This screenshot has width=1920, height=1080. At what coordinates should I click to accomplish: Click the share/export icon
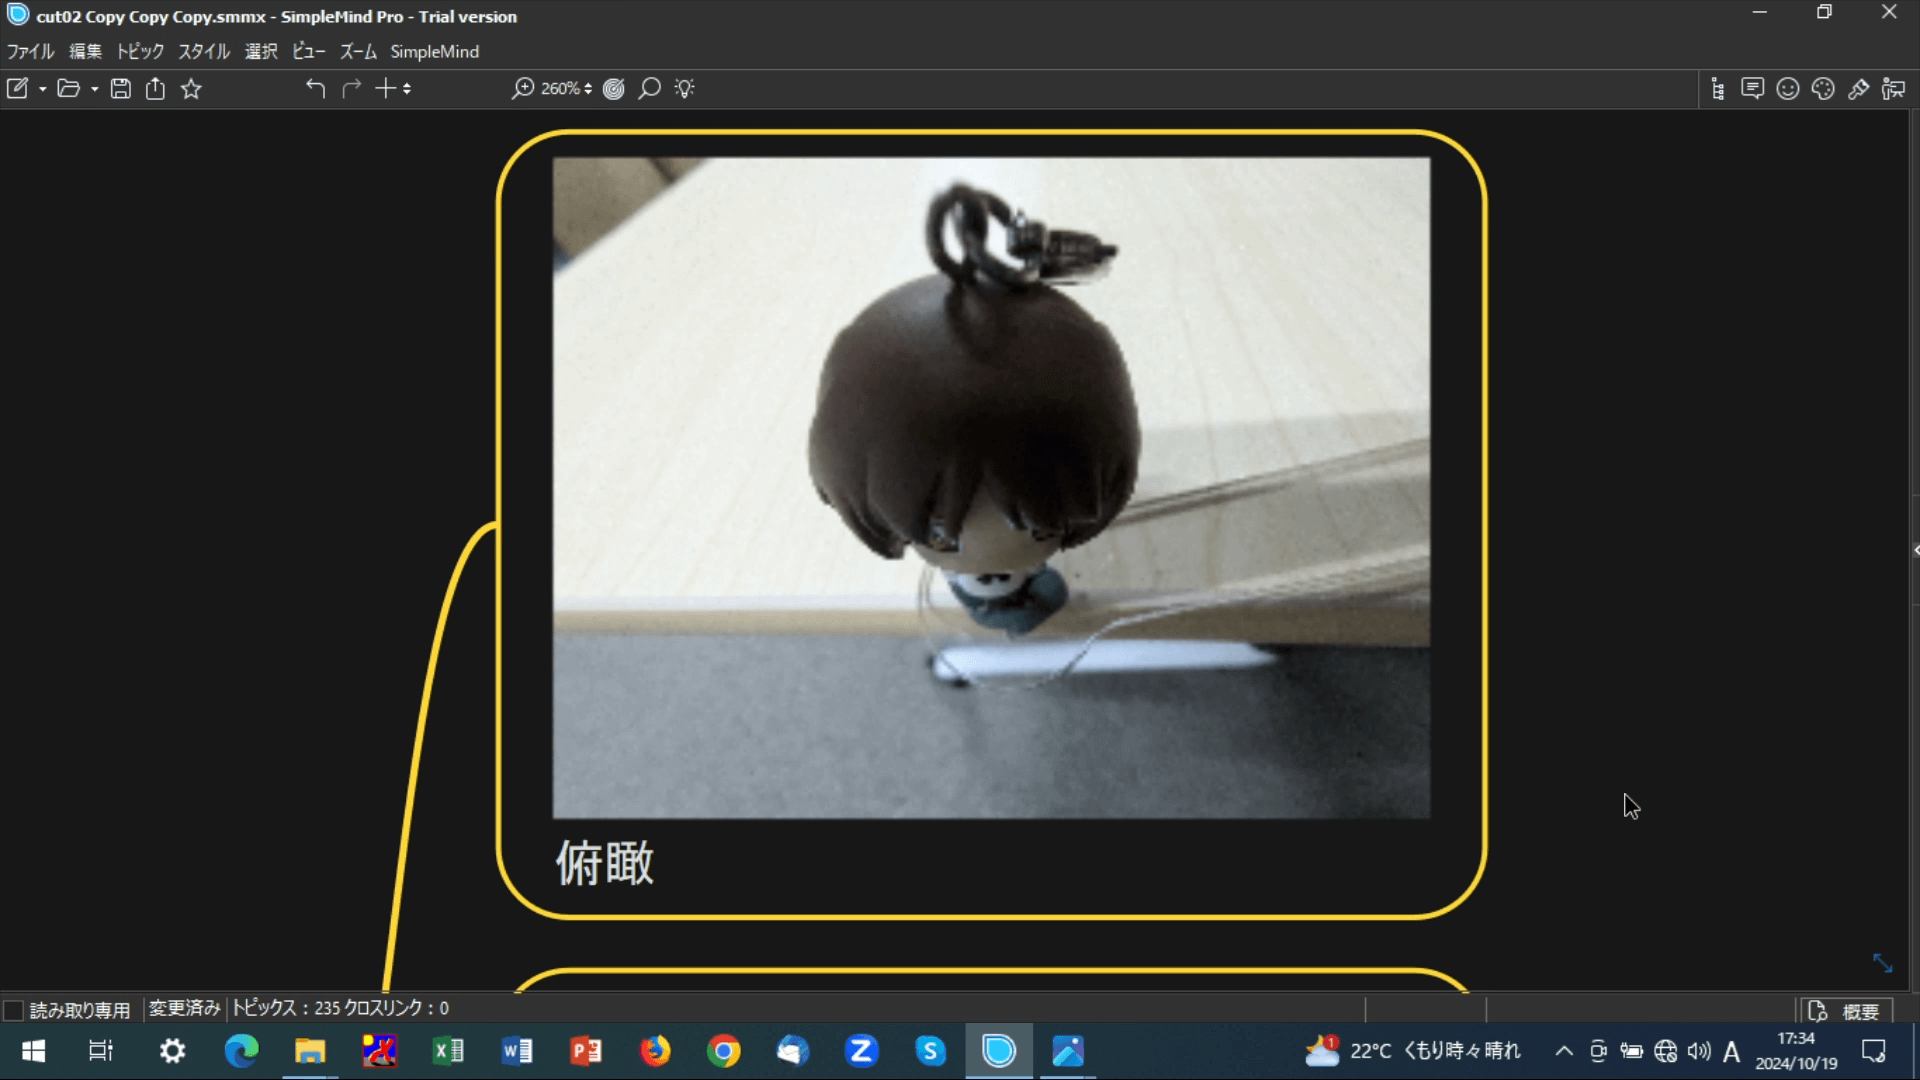(x=155, y=88)
